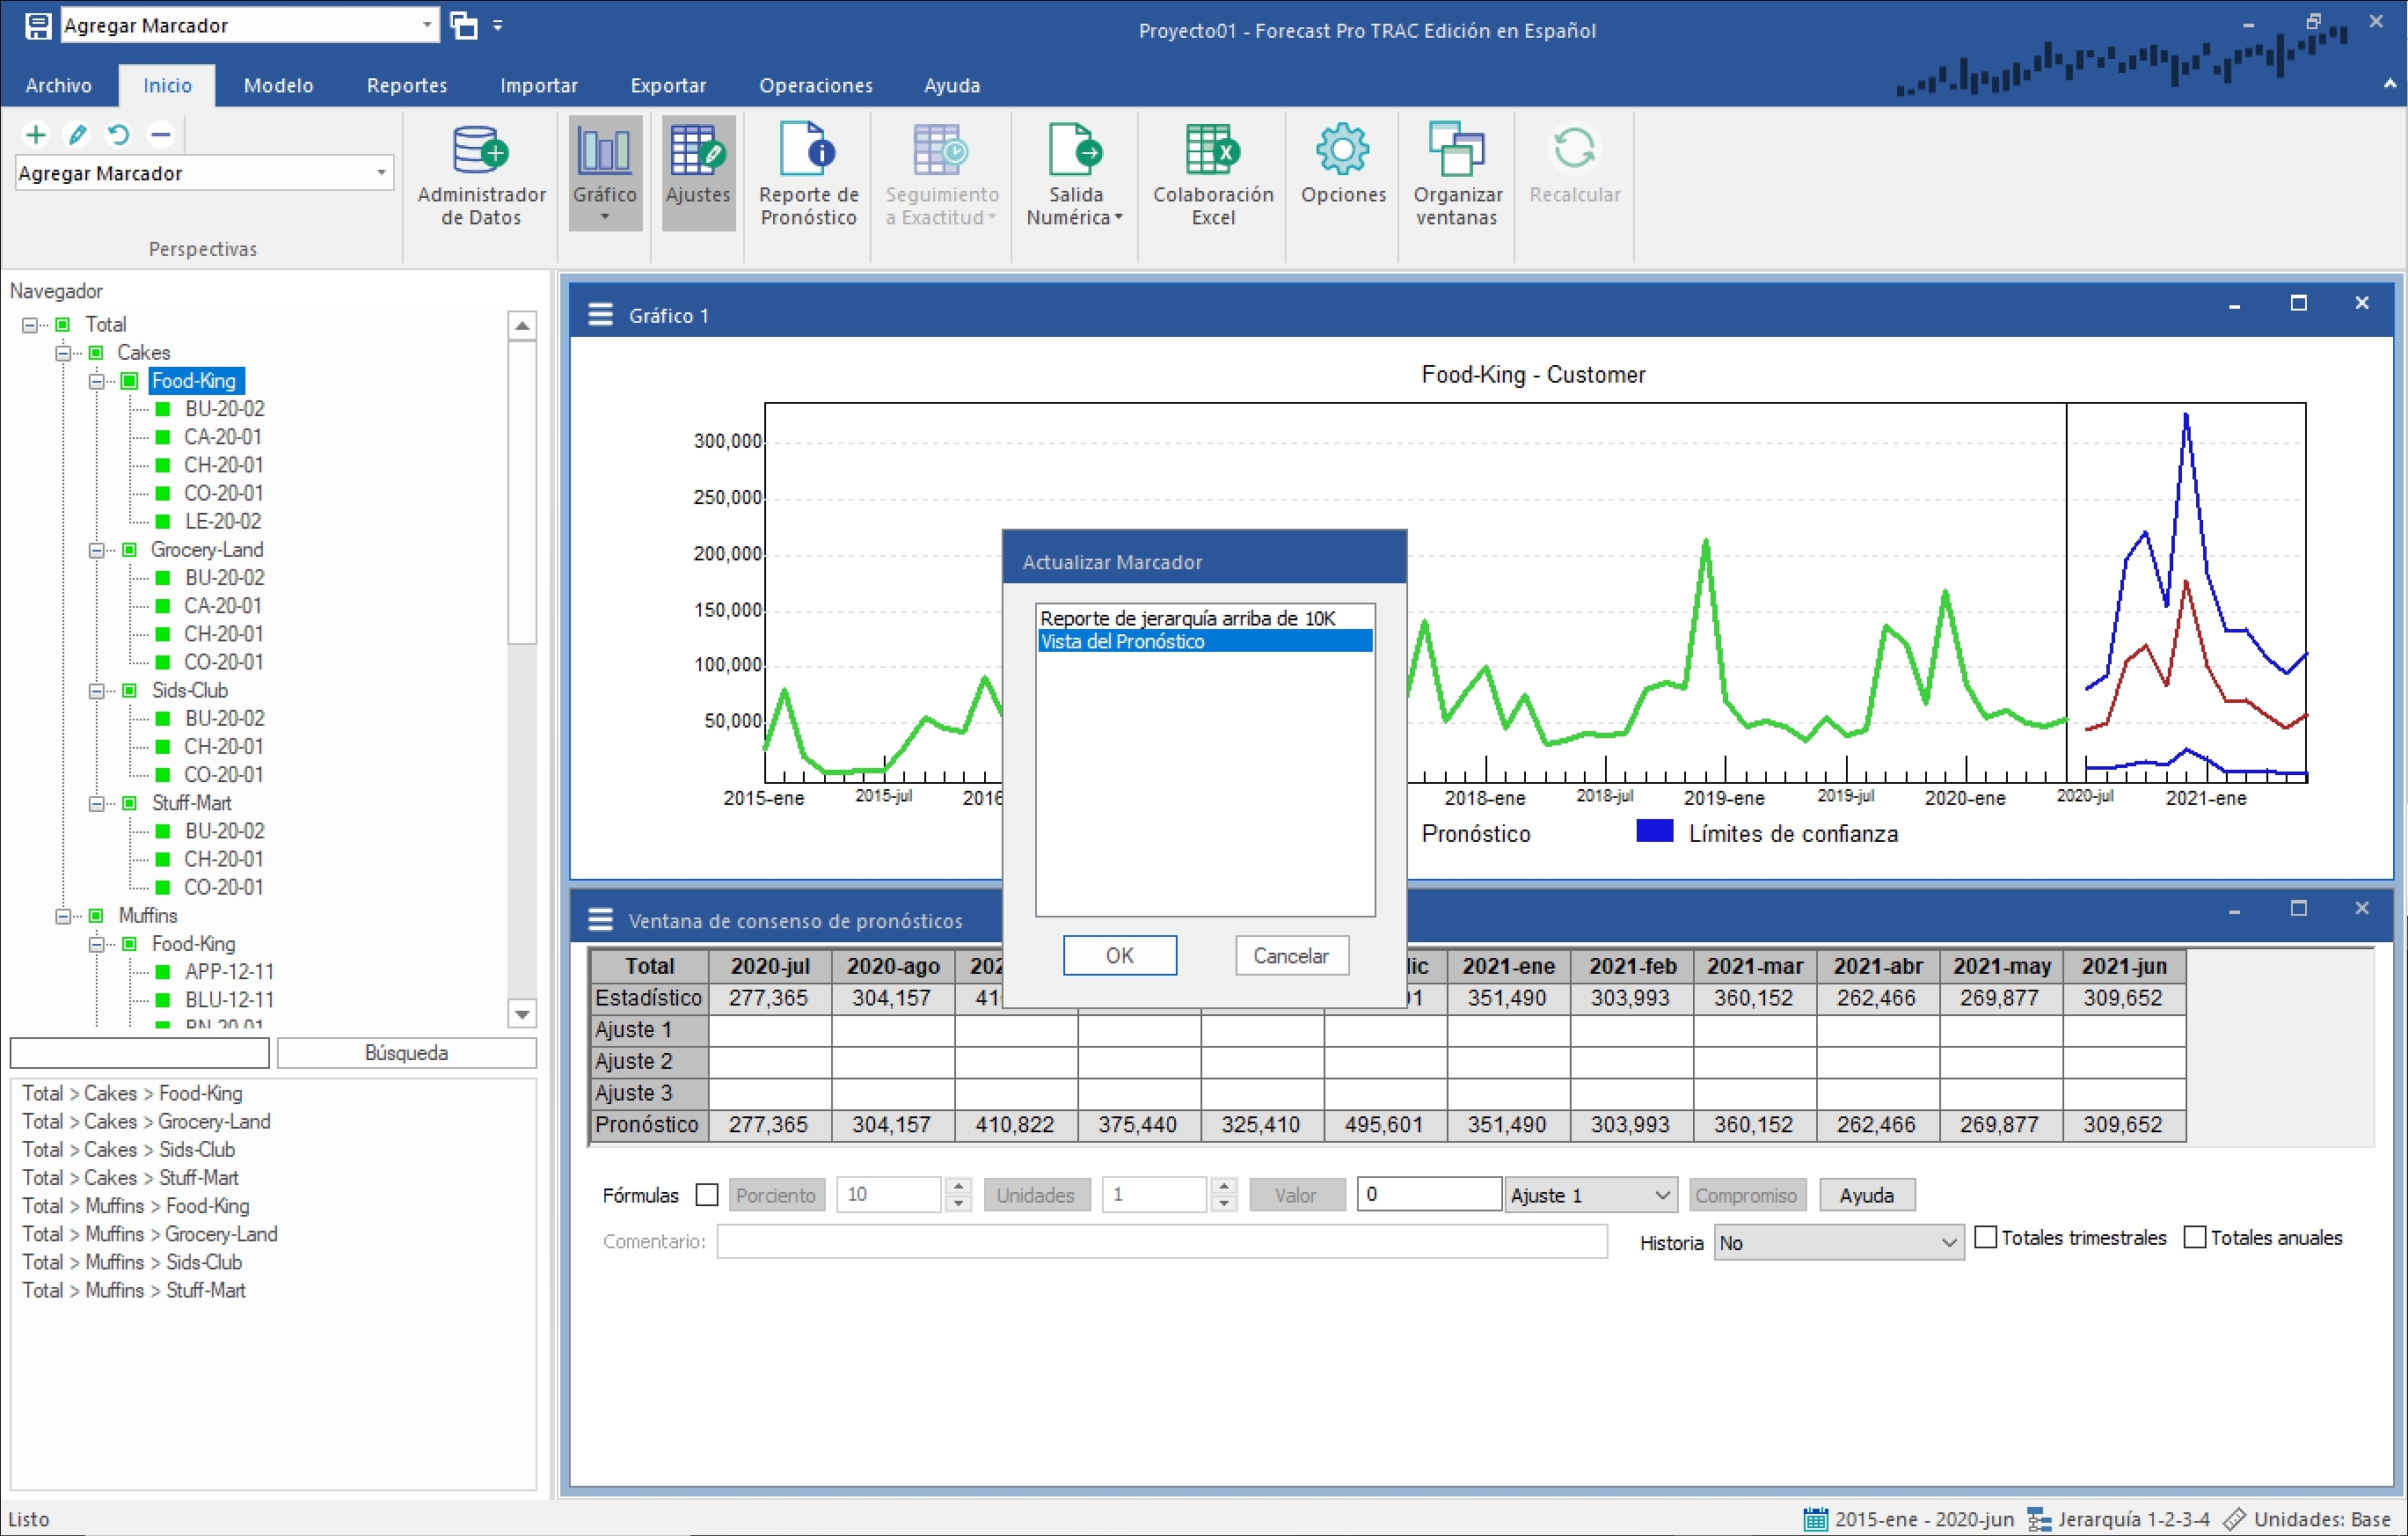Image resolution: width=2408 pixels, height=1536 pixels.
Task: Check Totales anuales
Action: tap(2194, 1237)
